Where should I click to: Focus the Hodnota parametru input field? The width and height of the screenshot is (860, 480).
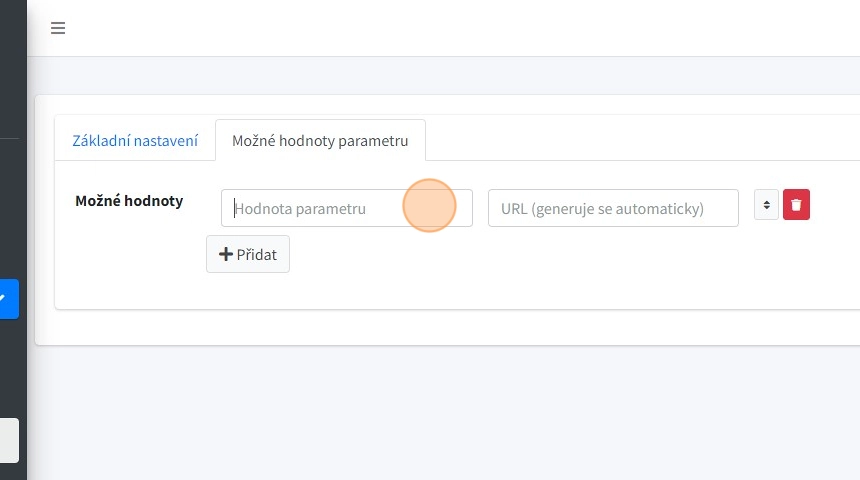[x=346, y=208]
